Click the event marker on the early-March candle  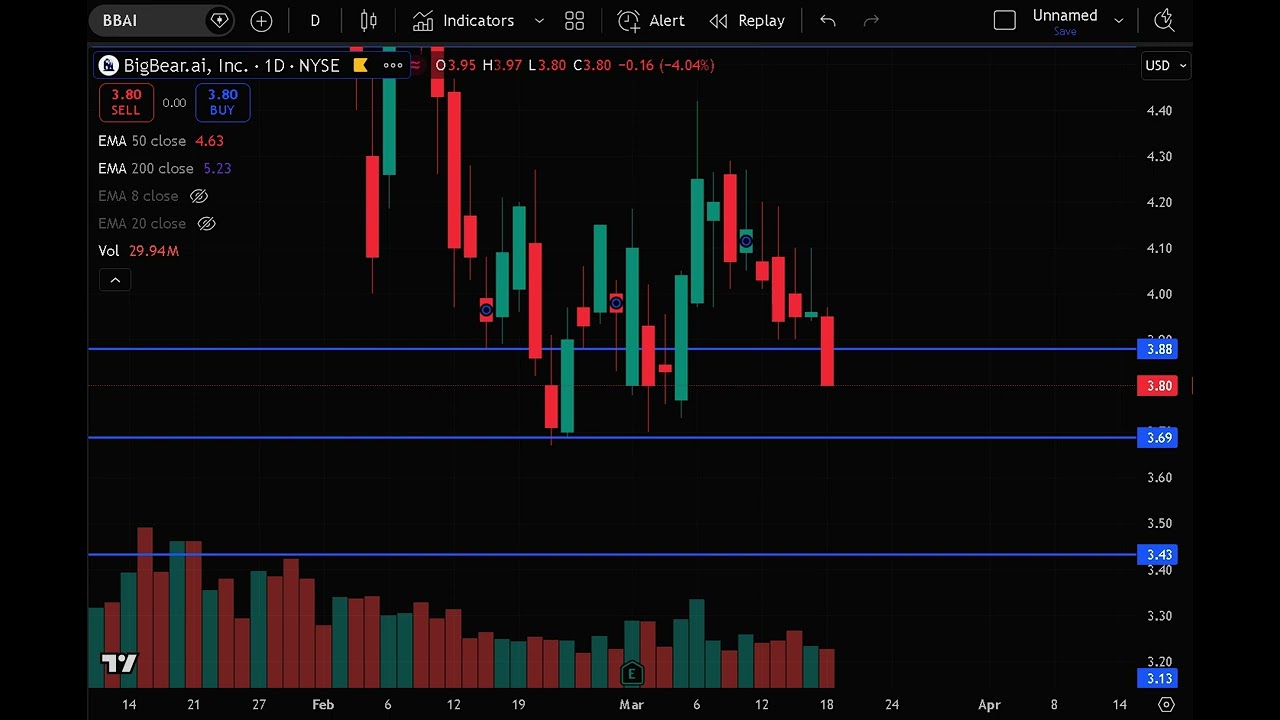coord(616,302)
